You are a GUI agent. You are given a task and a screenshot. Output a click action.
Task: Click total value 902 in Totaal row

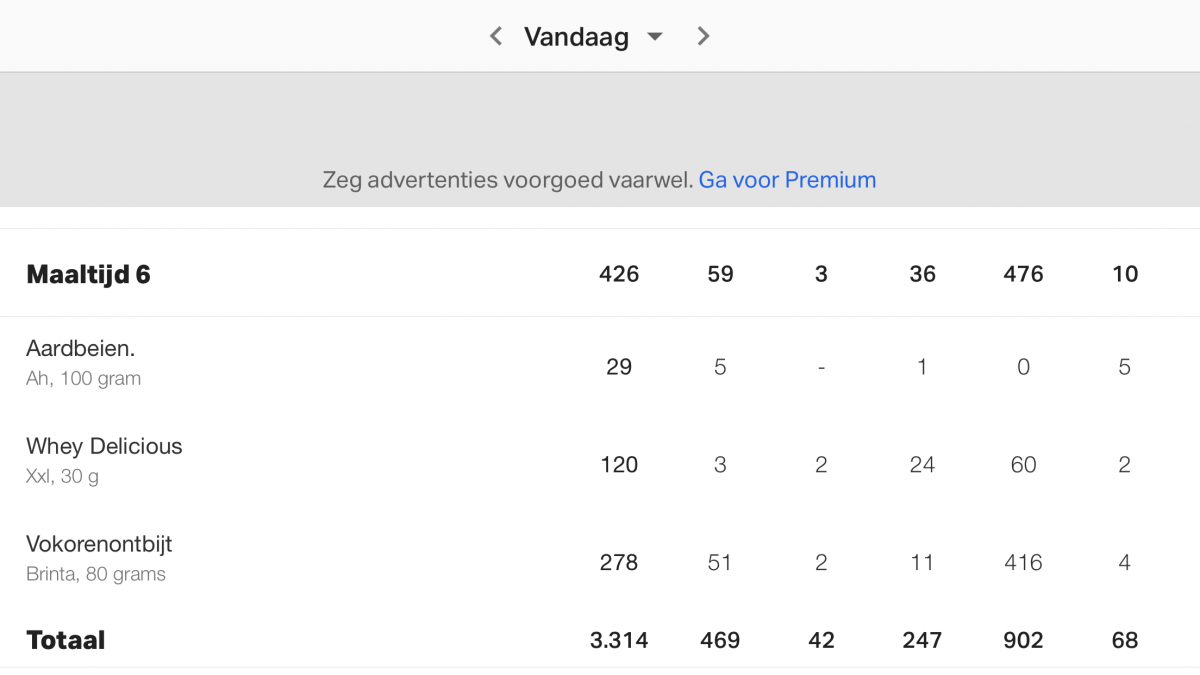coord(1023,640)
